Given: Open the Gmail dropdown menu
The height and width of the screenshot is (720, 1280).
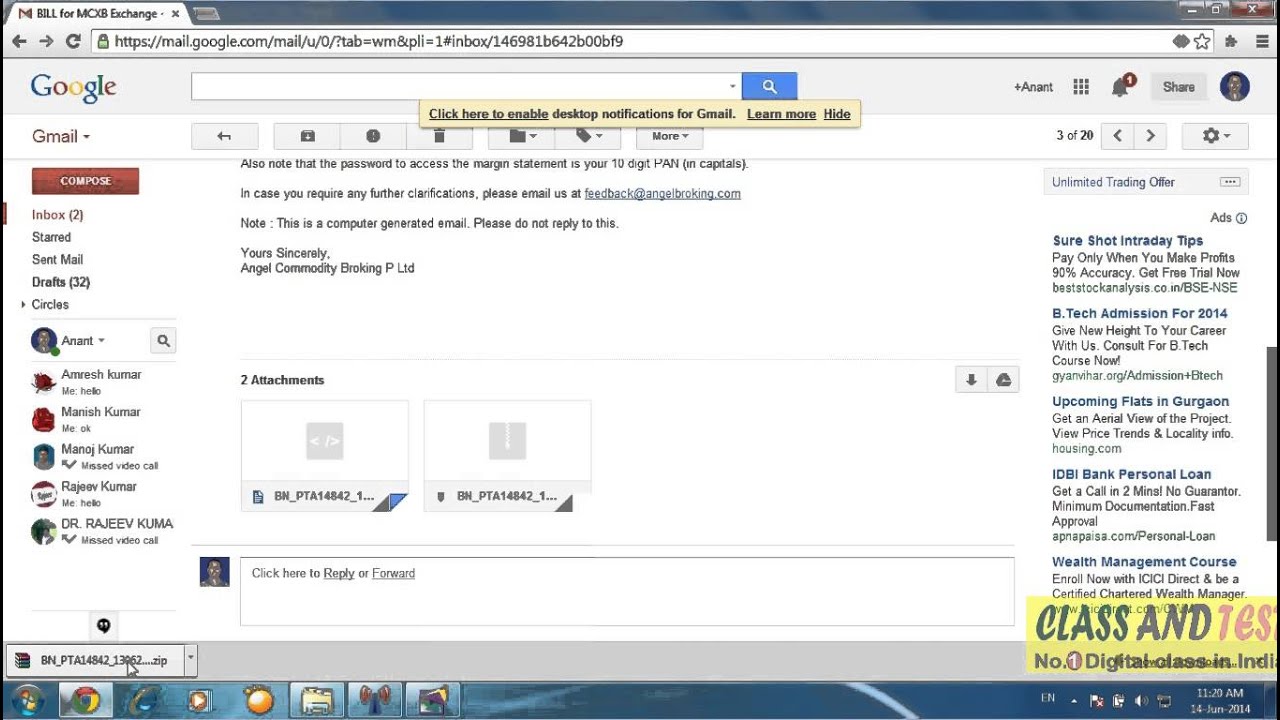Looking at the screenshot, I should 61,137.
